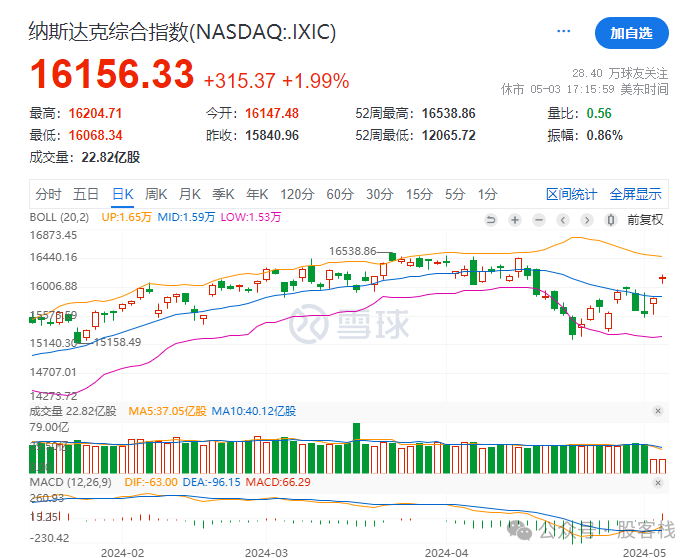Click the 量比 value 0.56
Viewport: 698px width, 558px height.
click(x=599, y=113)
